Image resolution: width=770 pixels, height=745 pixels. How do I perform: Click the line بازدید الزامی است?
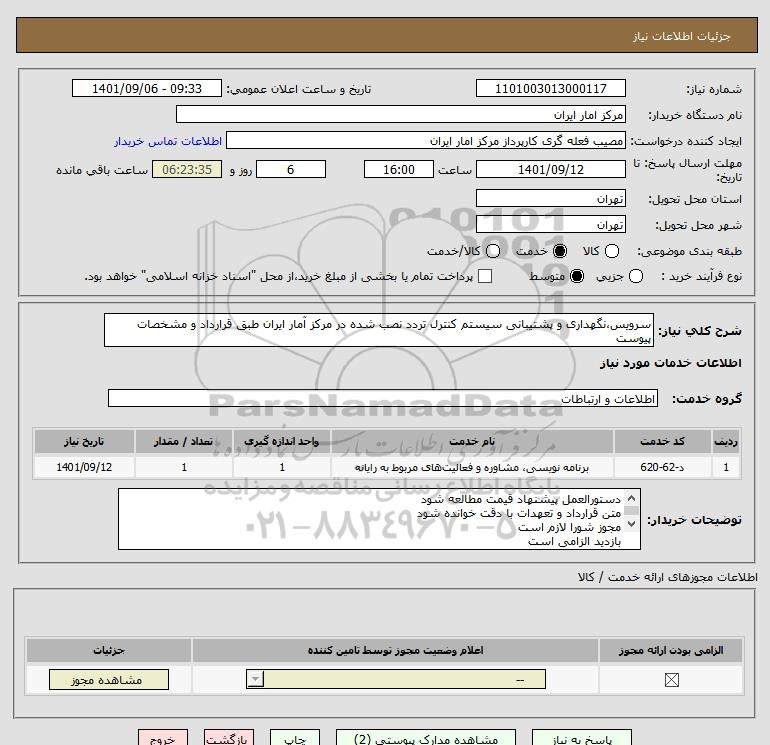574,541
